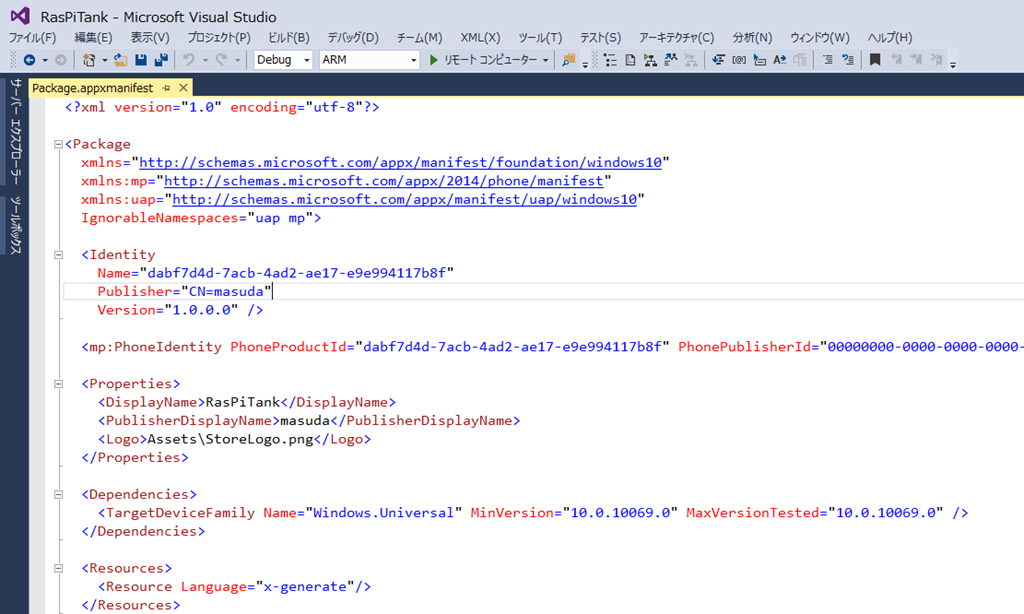Collapse the Properties XML node
Viewport: 1024px width, 614px height.
[x=59, y=383]
